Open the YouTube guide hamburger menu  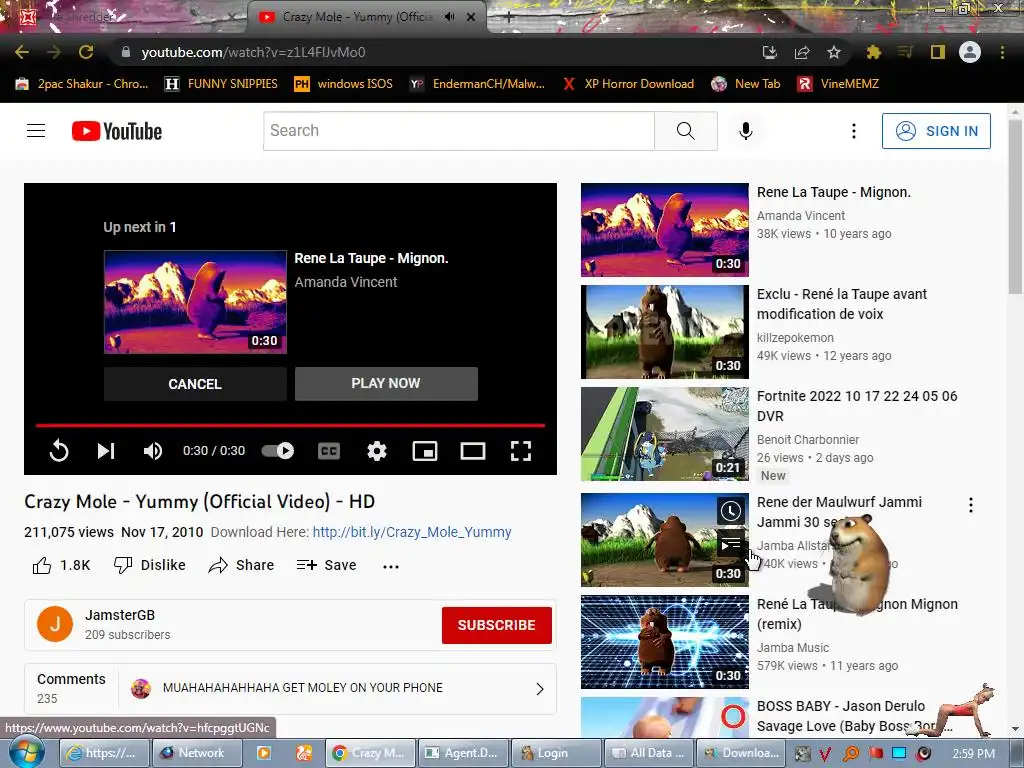(x=36, y=131)
